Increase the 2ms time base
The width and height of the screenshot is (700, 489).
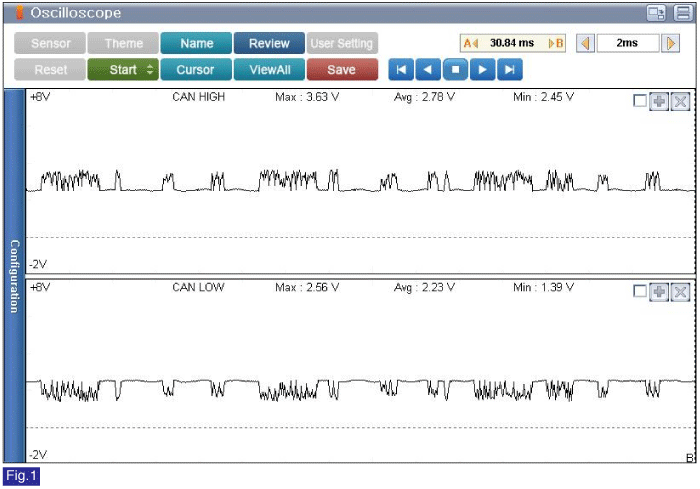(671, 43)
